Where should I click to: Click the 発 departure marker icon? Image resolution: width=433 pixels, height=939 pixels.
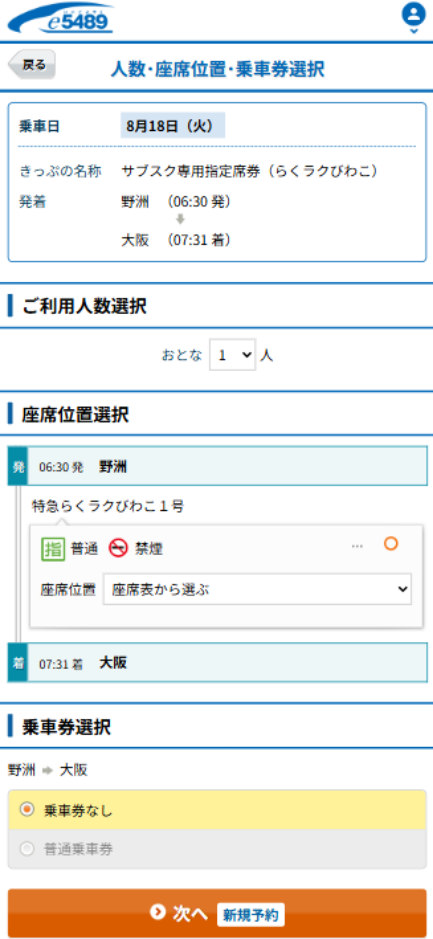point(17,466)
